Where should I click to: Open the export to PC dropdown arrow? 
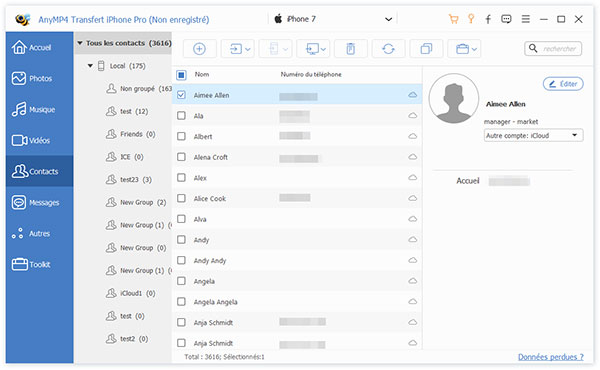pos(323,49)
